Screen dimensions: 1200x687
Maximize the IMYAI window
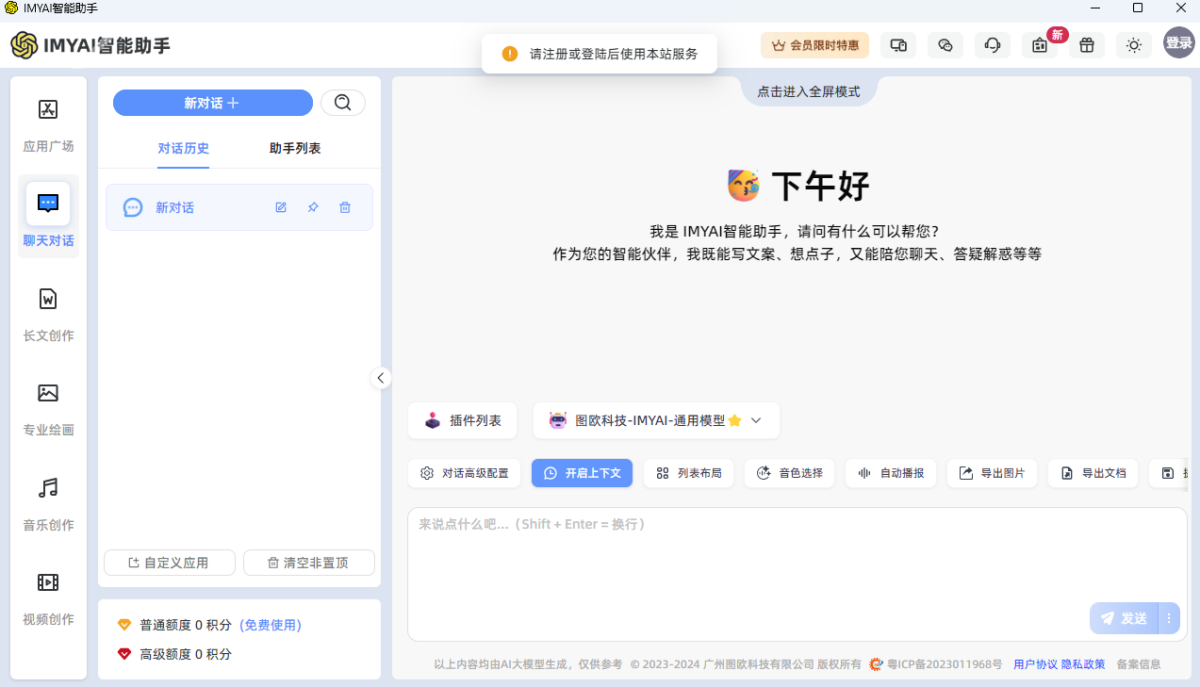click(1137, 8)
